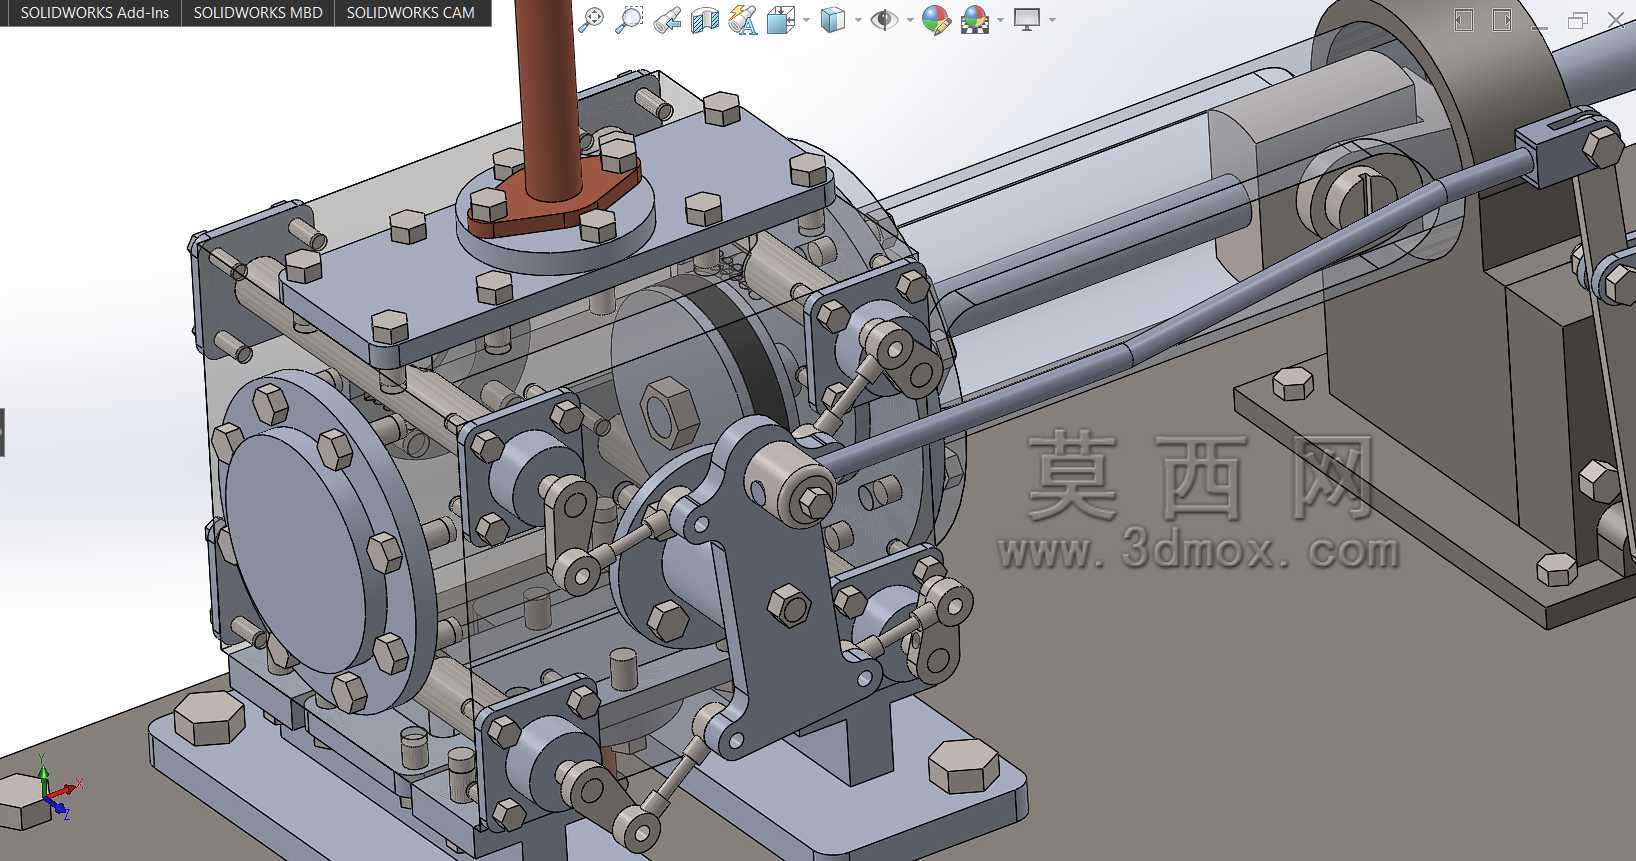This screenshot has width=1636, height=861.
Task: Switch to the SOLIDWORKS MBD tab
Action: [258, 13]
